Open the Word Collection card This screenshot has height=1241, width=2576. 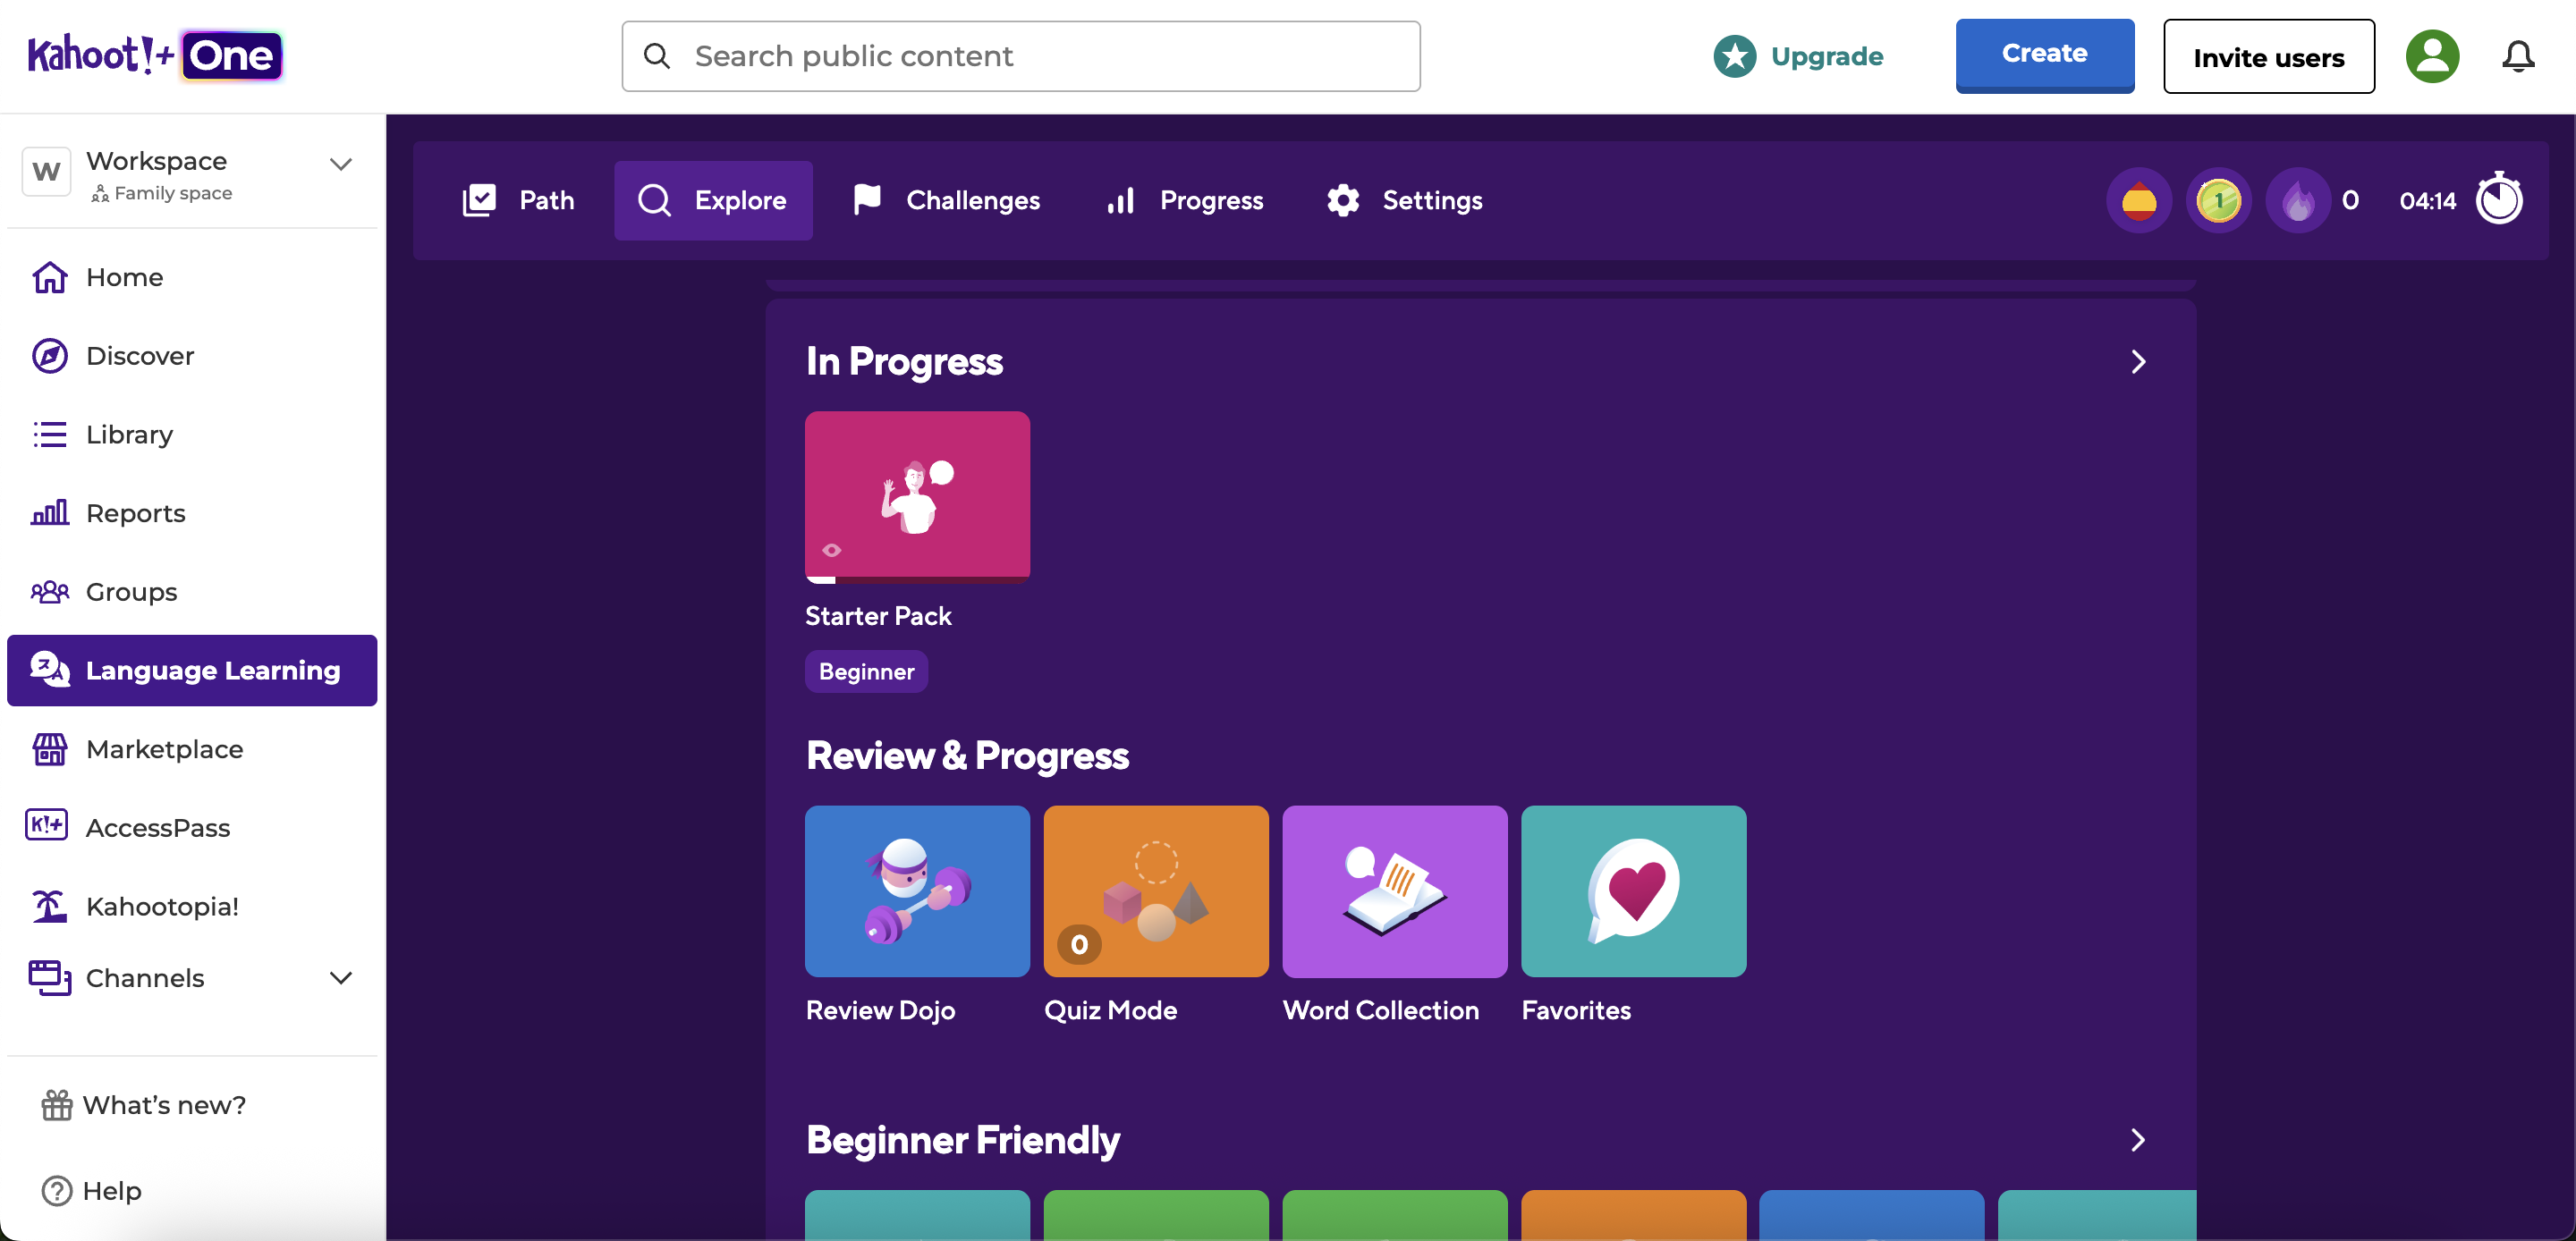[1395, 891]
